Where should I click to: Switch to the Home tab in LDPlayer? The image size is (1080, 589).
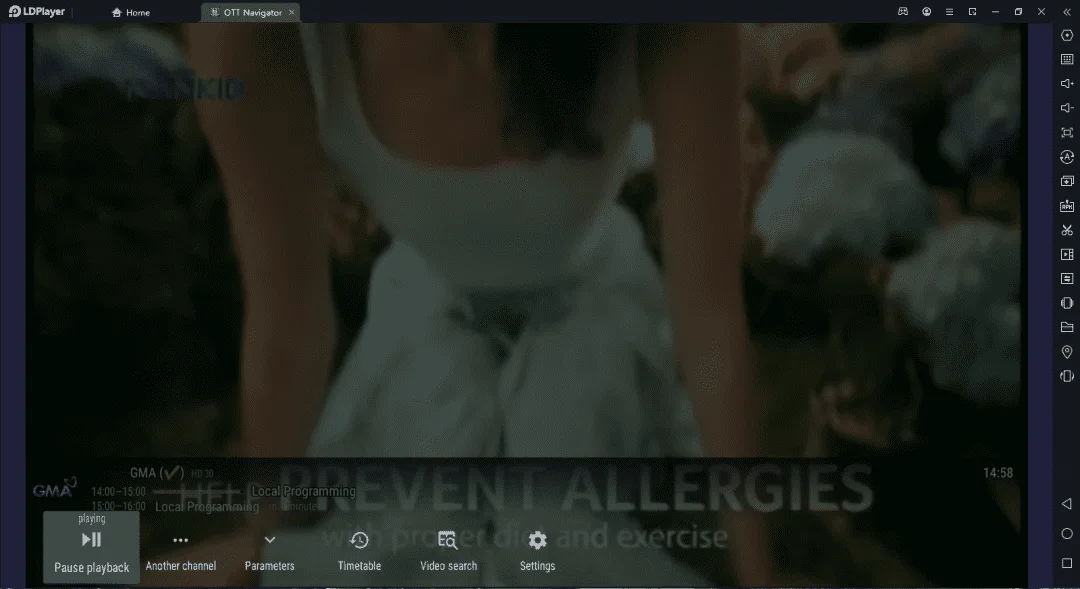[x=131, y=12]
